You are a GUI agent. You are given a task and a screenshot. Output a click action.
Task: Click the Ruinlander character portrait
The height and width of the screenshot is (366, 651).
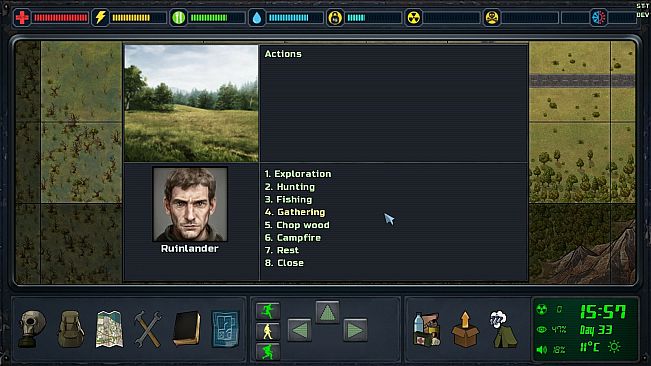tap(190, 204)
